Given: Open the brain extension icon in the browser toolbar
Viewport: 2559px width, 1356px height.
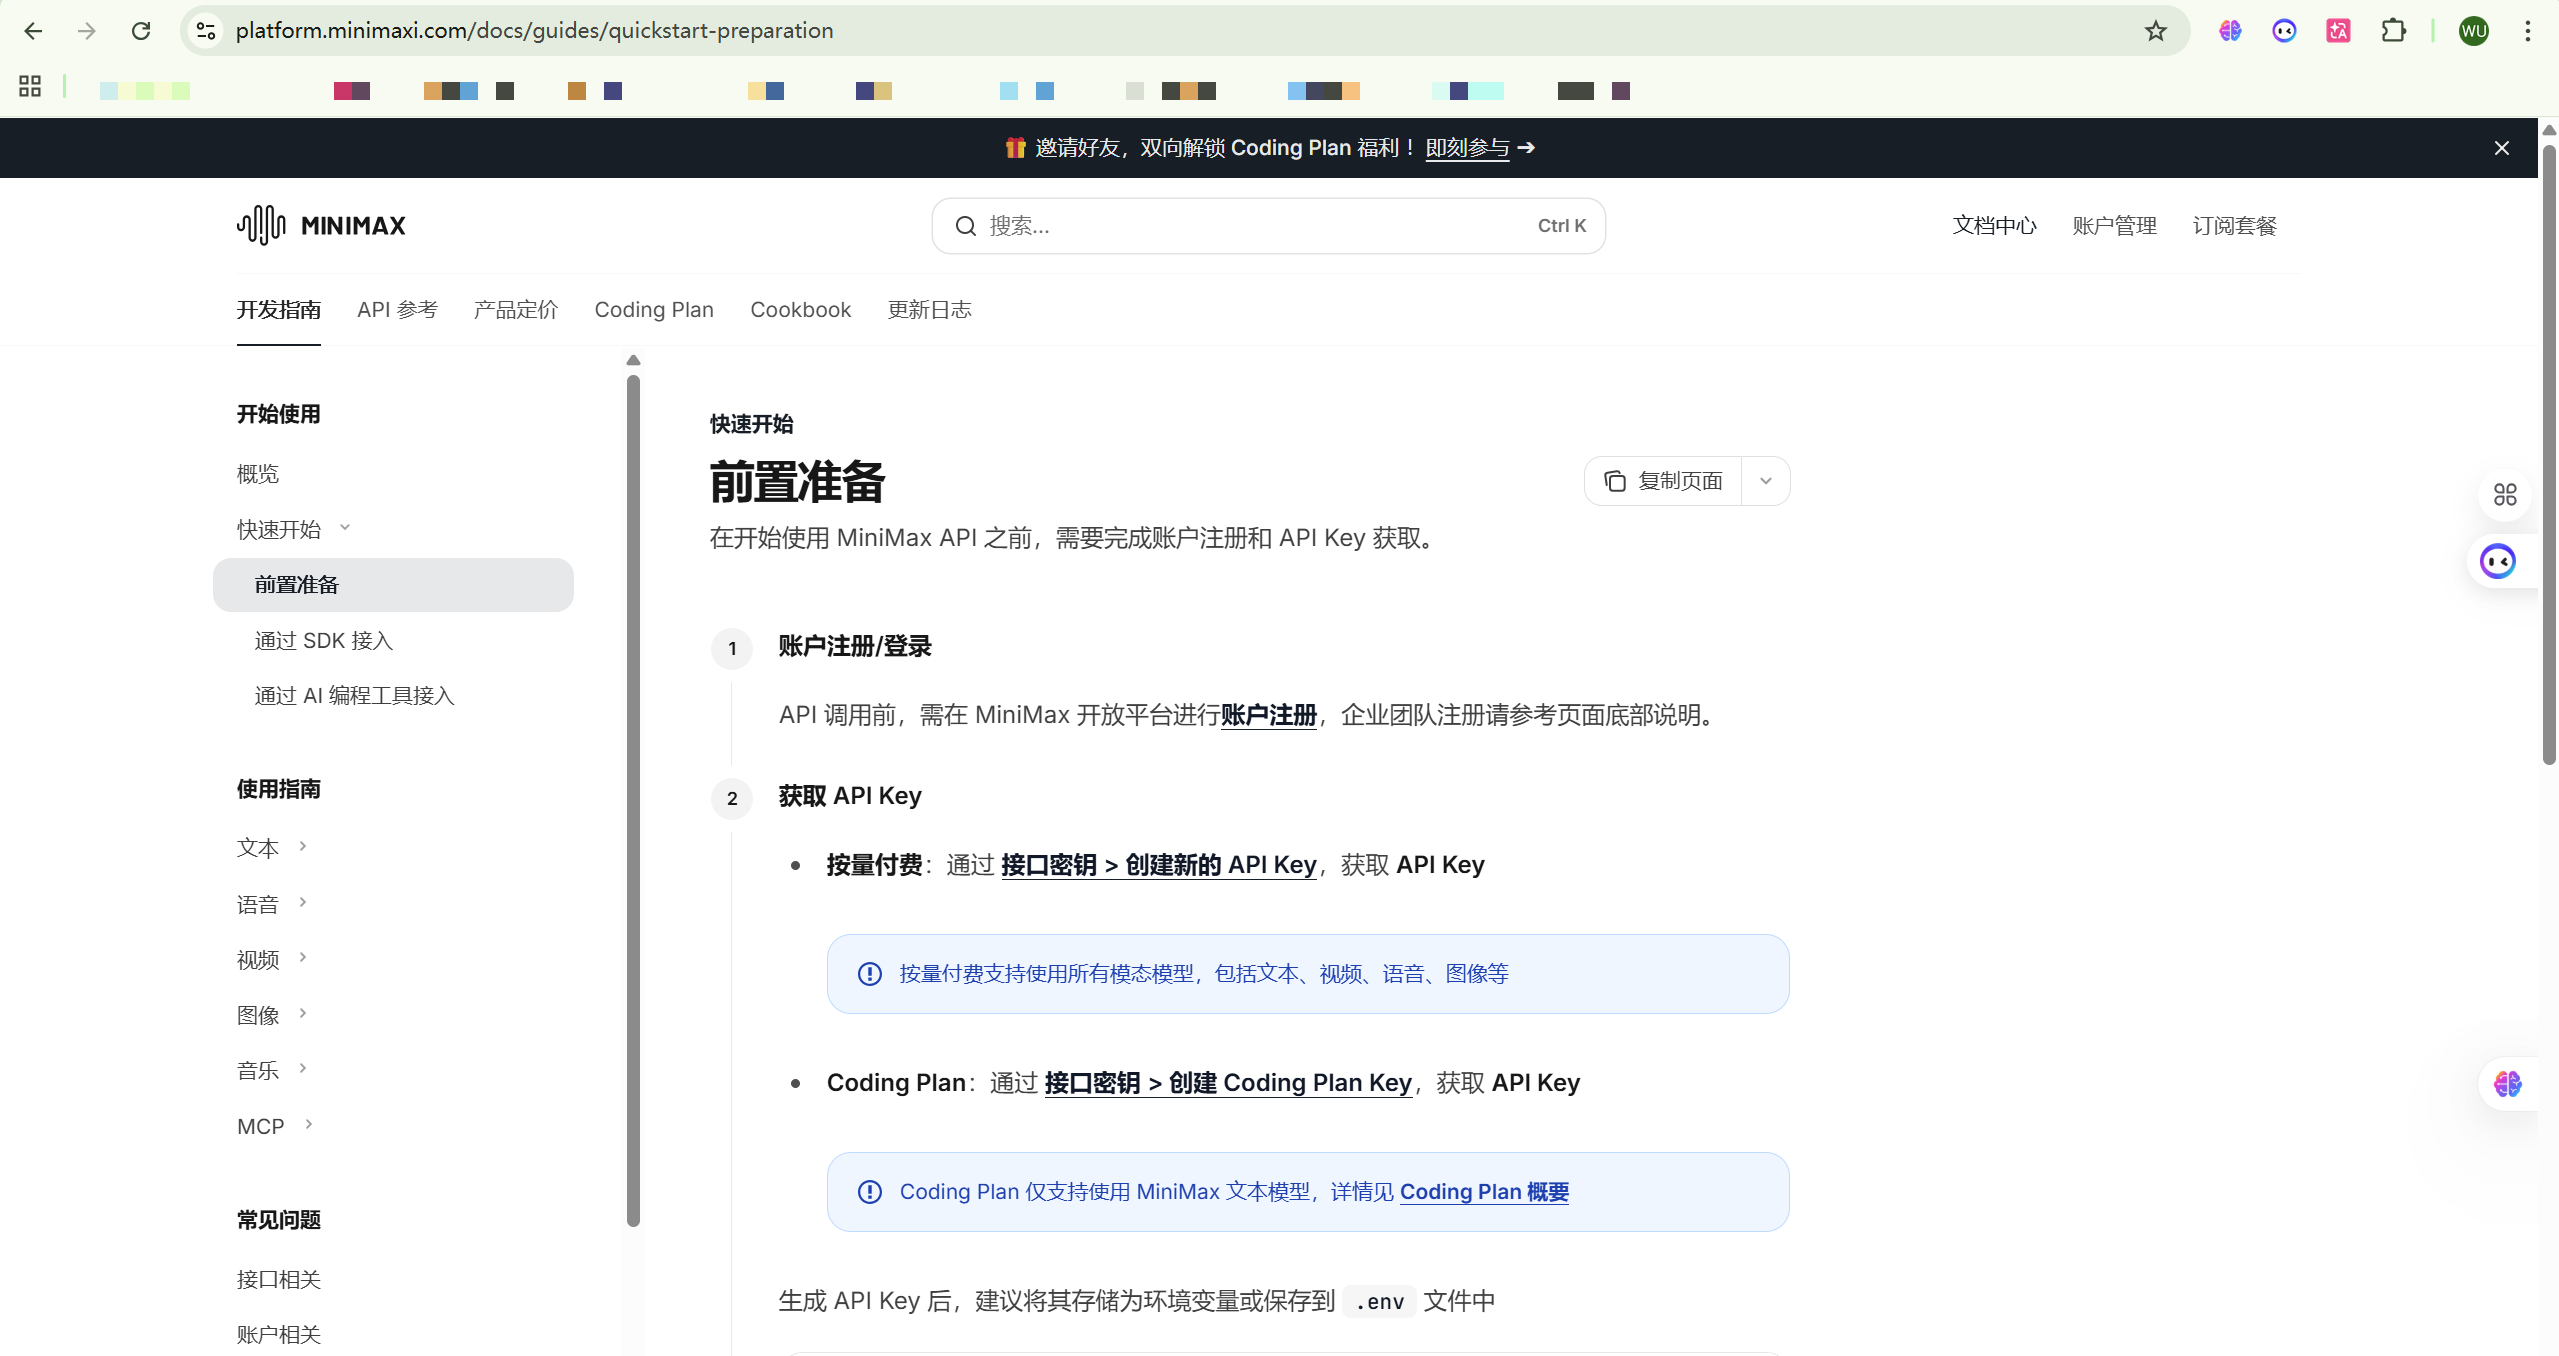Looking at the screenshot, I should (2230, 31).
